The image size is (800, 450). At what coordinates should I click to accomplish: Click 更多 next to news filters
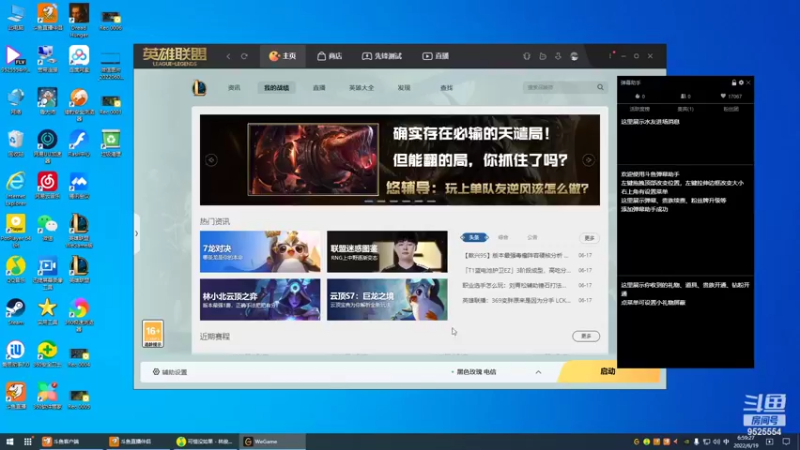pyautogui.click(x=589, y=238)
